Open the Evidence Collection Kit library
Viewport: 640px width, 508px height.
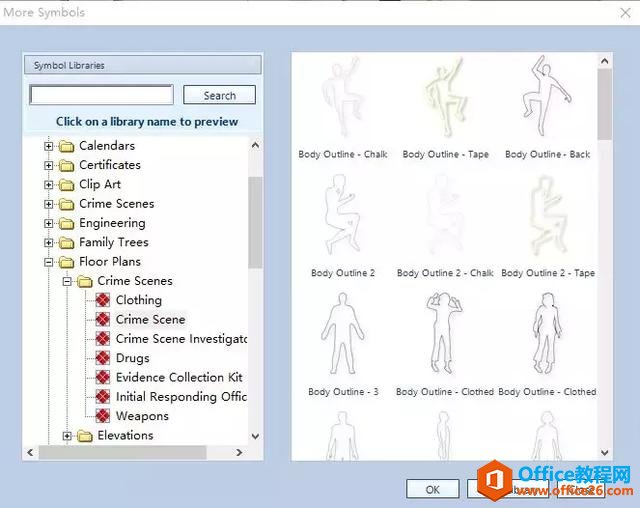pos(179,377)
